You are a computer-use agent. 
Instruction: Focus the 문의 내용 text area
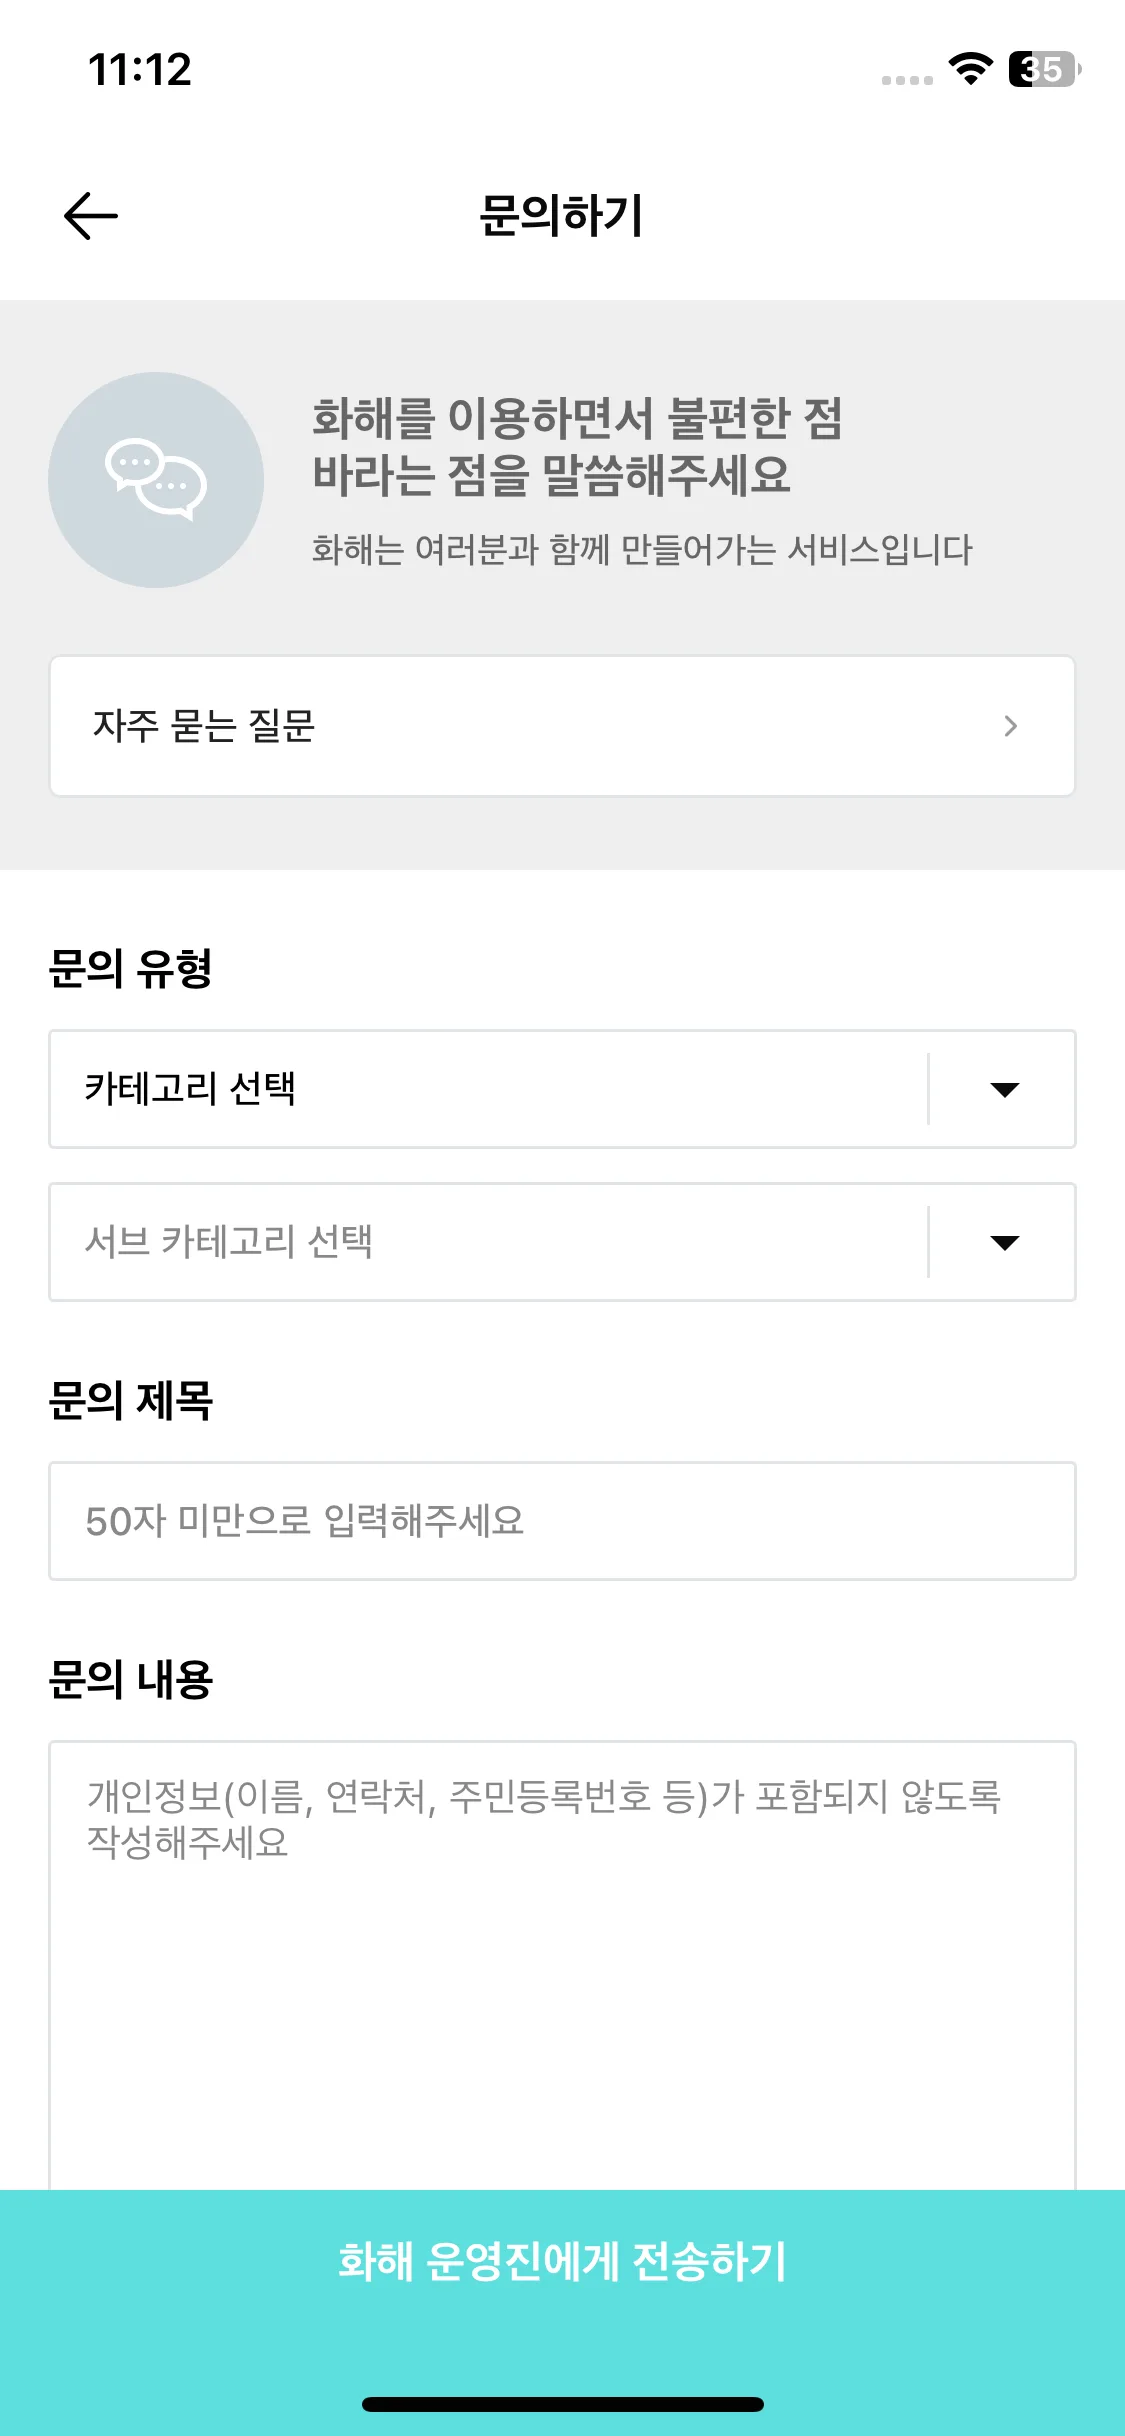click(562, 1965)
